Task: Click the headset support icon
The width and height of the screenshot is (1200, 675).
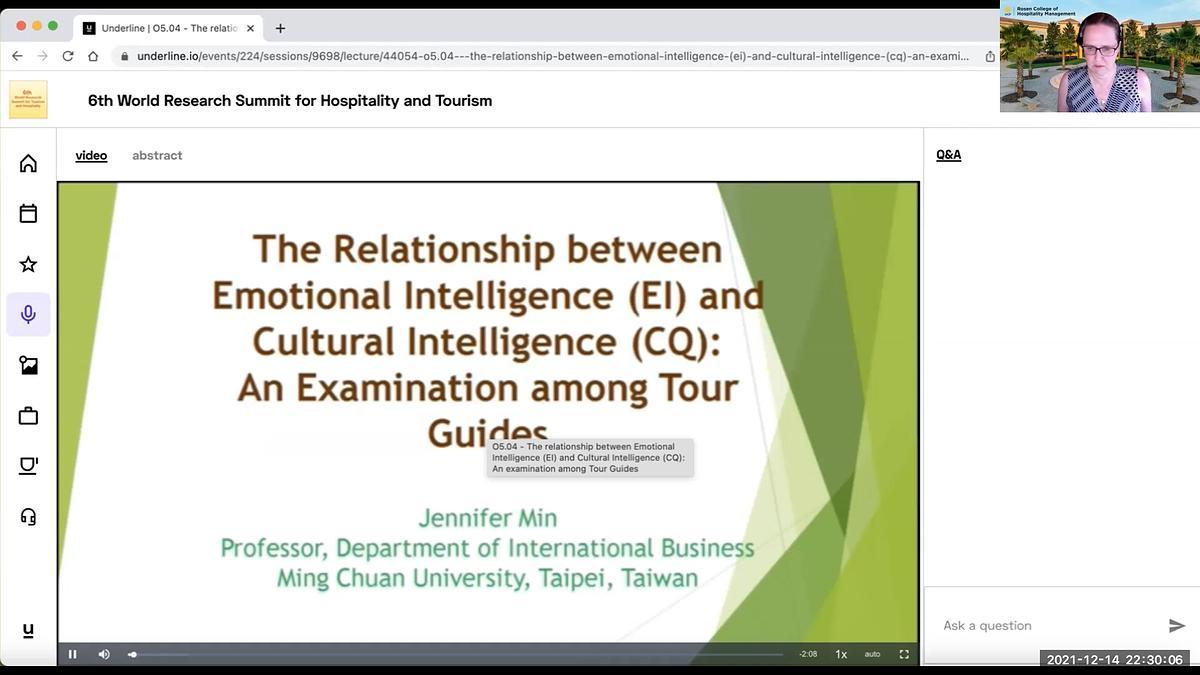Action: (x=28, y=517)
